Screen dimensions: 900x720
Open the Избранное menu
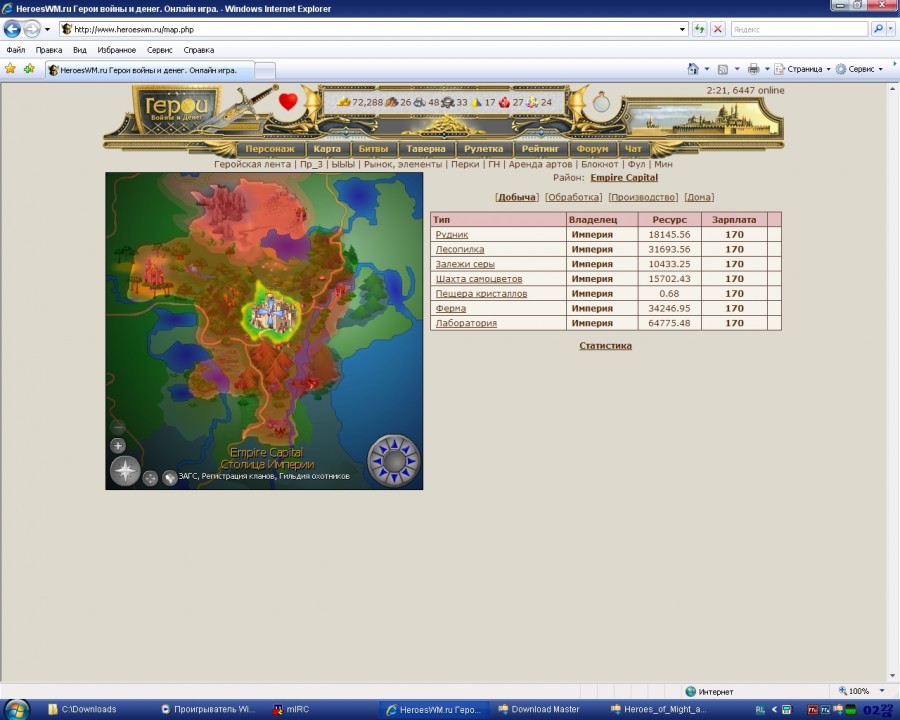117,50
